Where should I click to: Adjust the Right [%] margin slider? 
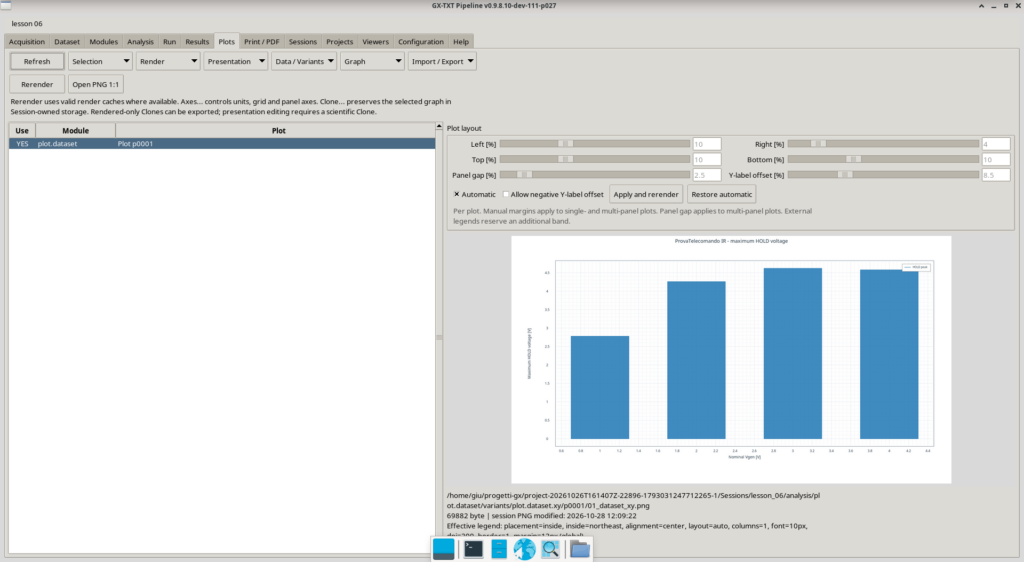tap(883, 144)
